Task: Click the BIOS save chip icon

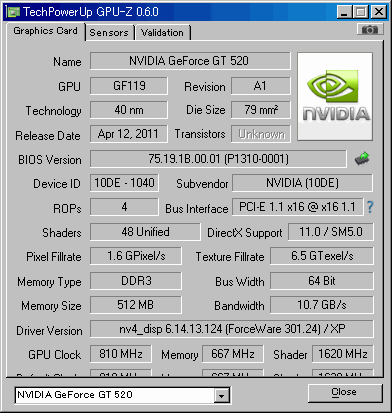Action: pos(362,158)
